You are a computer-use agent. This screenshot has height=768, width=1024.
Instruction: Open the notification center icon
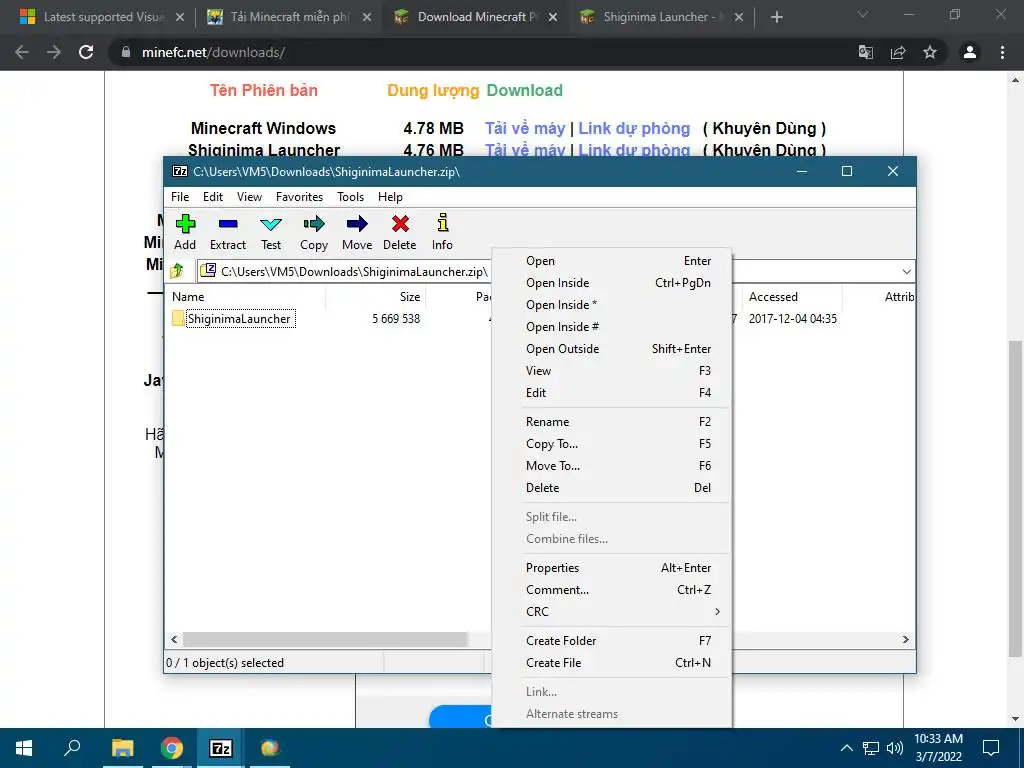coord(991,748)
